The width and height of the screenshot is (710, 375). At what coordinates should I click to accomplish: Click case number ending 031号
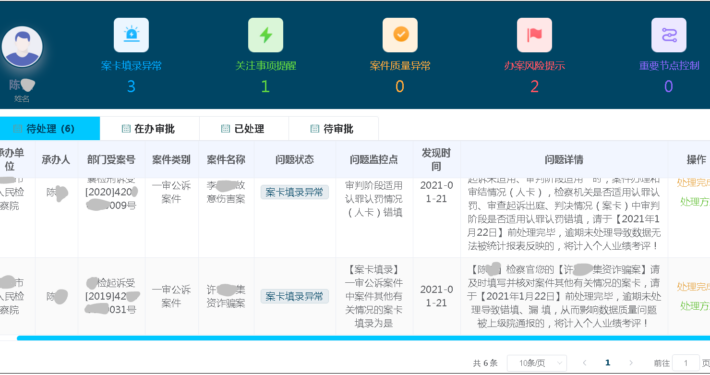111,296
